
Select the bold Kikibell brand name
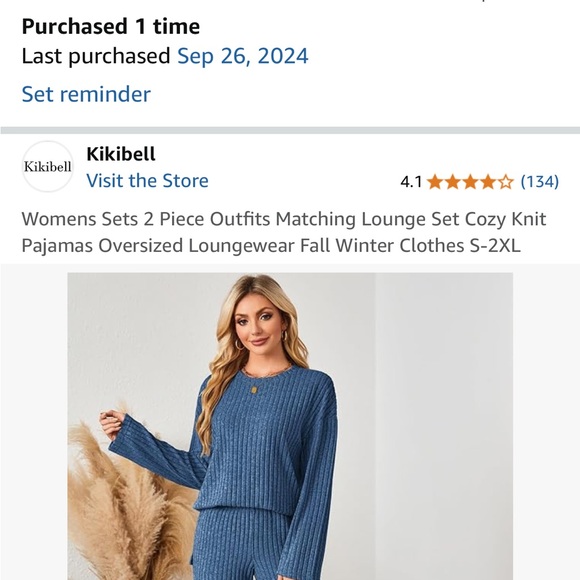tap(121, 154)
